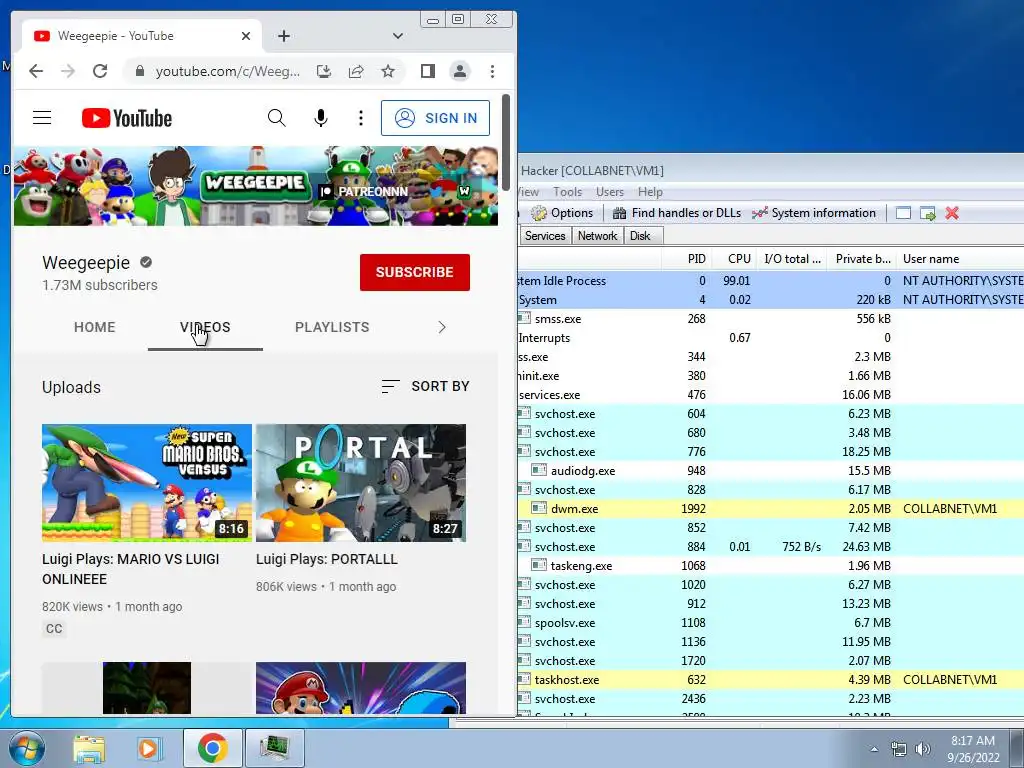Search with your voice microphone
1024x768 pixels.
point(321,118)
